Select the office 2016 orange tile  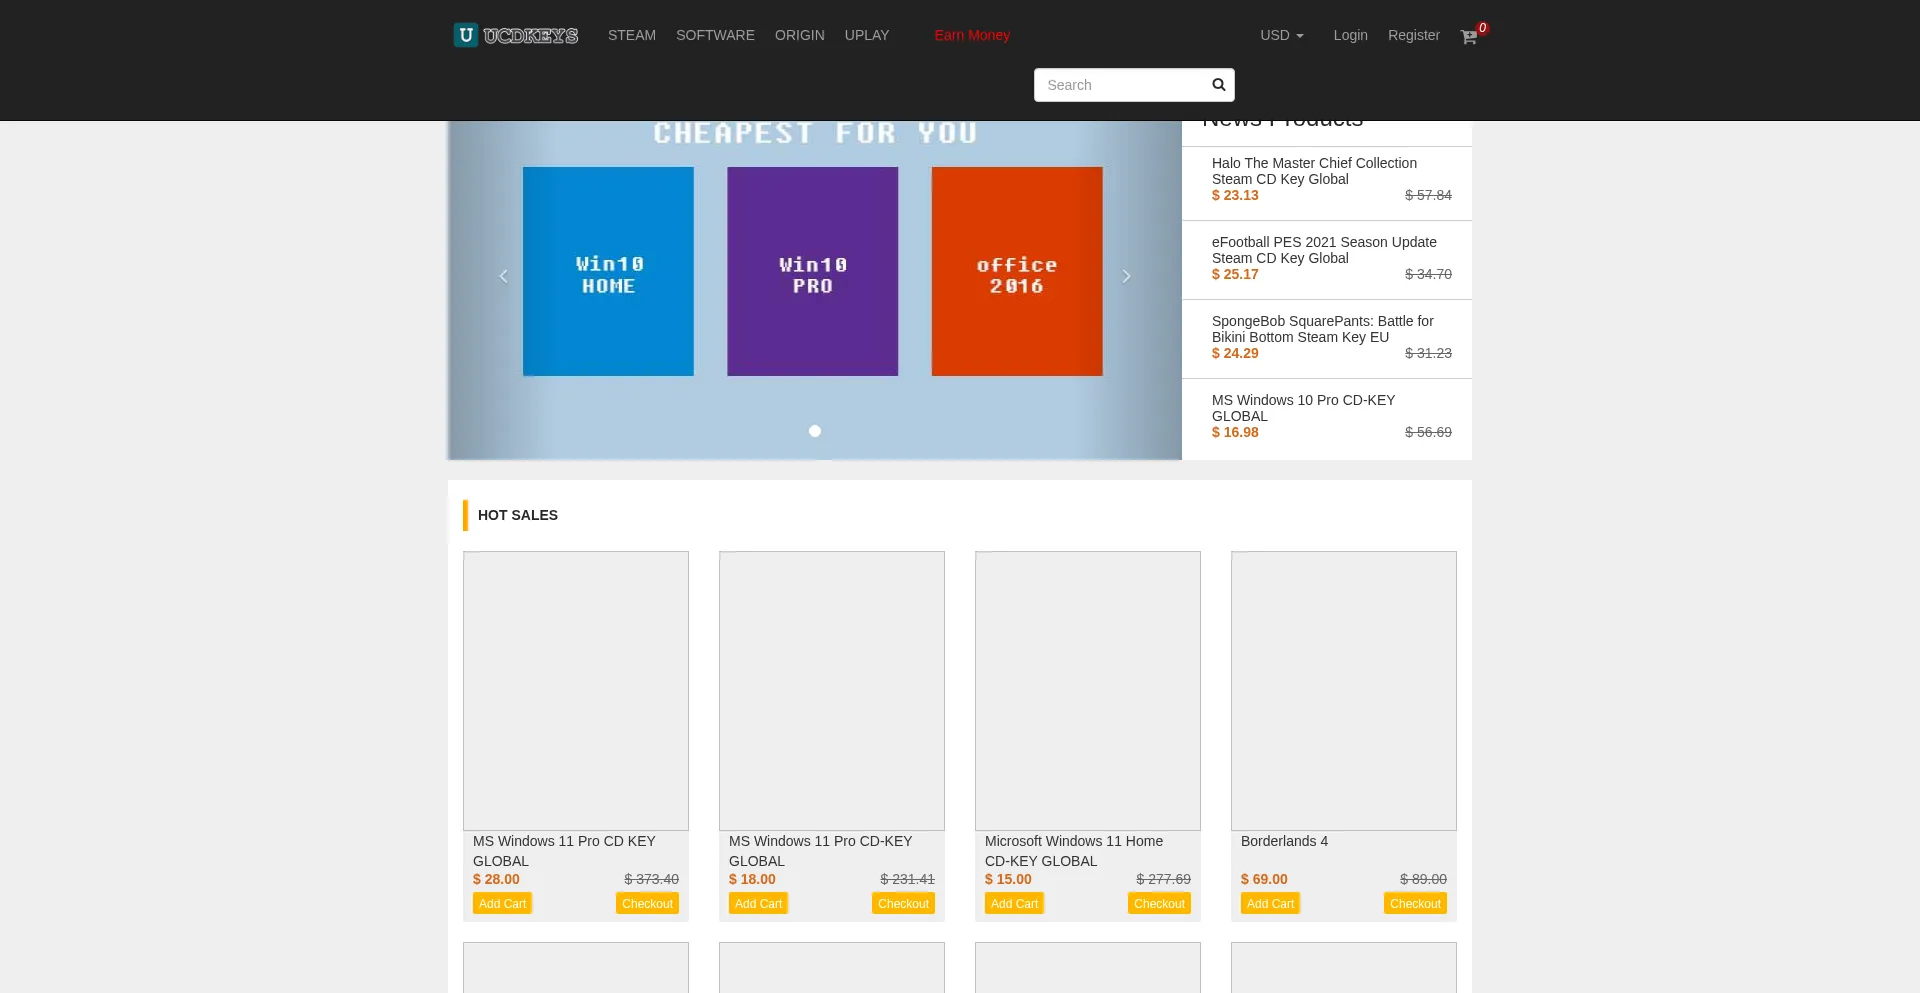[1016, 272]
